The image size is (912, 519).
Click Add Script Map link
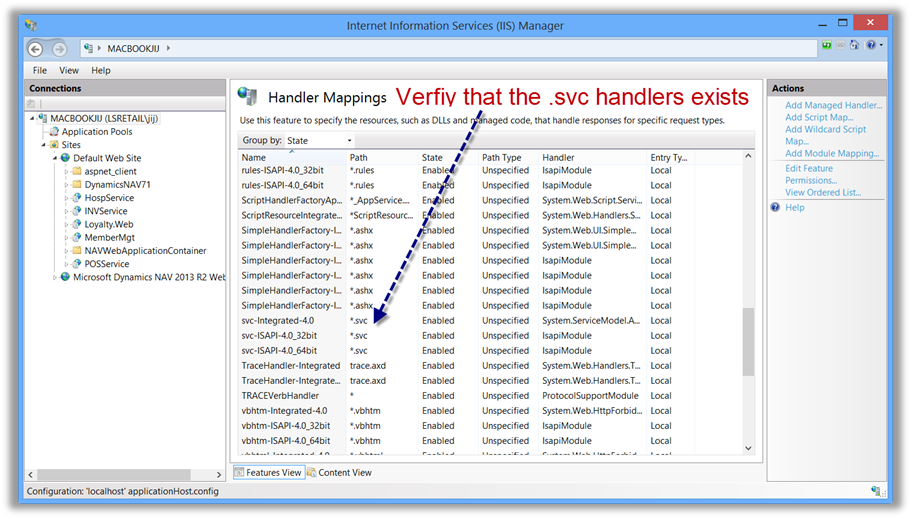pos(819,117)
